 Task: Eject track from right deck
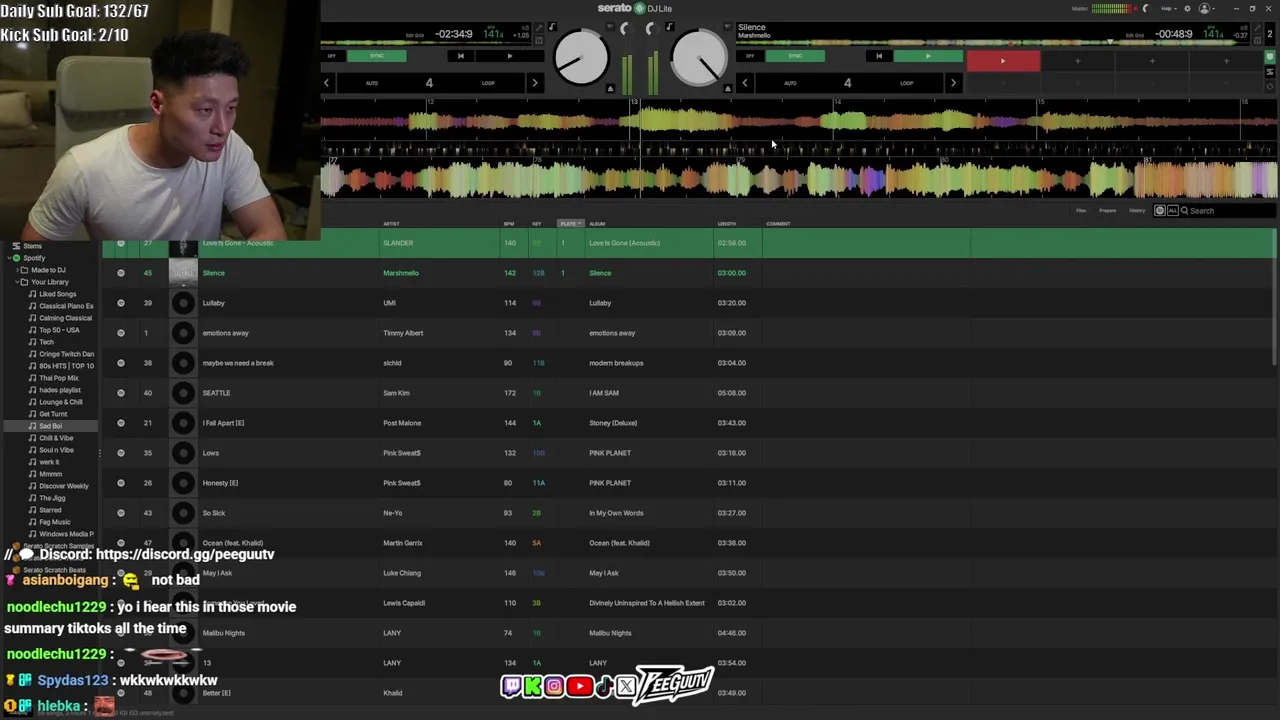click(727, 89)
